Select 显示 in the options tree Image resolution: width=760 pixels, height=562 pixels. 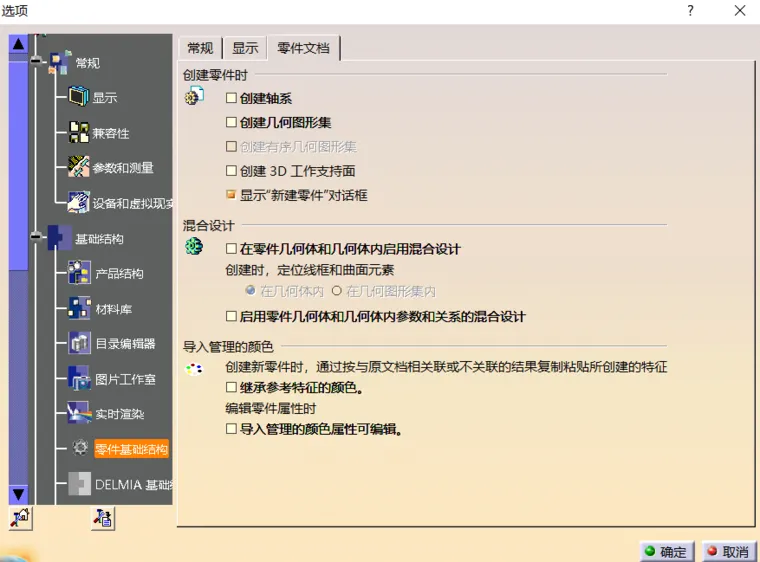[105, 97]
